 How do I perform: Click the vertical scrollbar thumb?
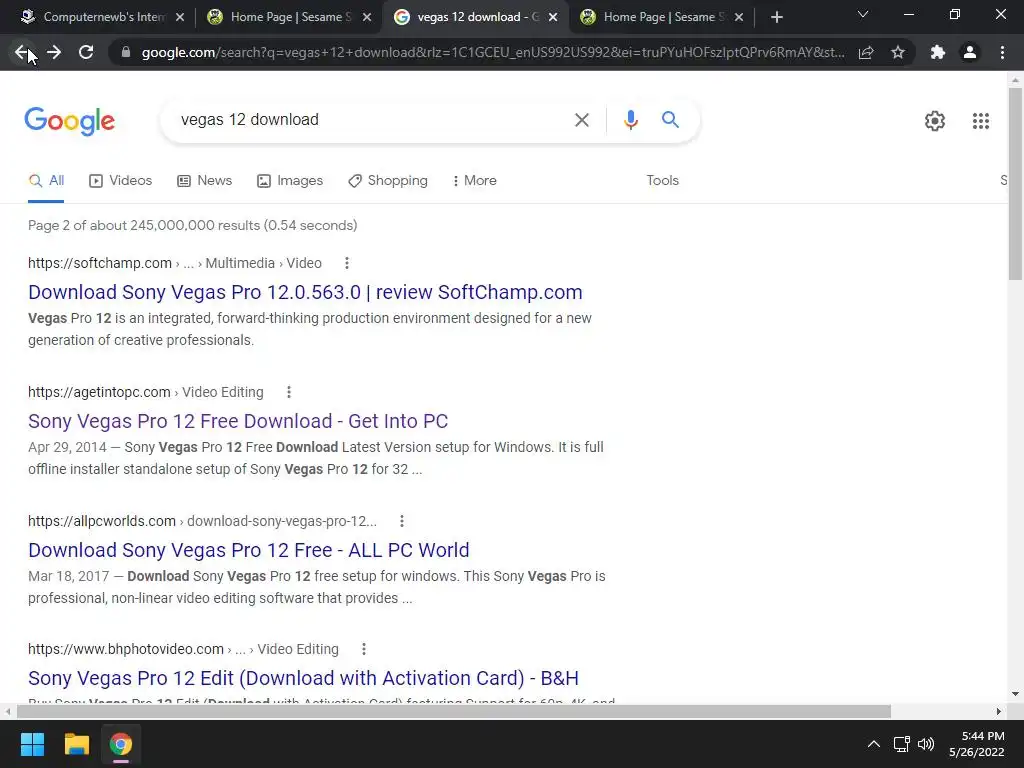[x=1015, y=184]
